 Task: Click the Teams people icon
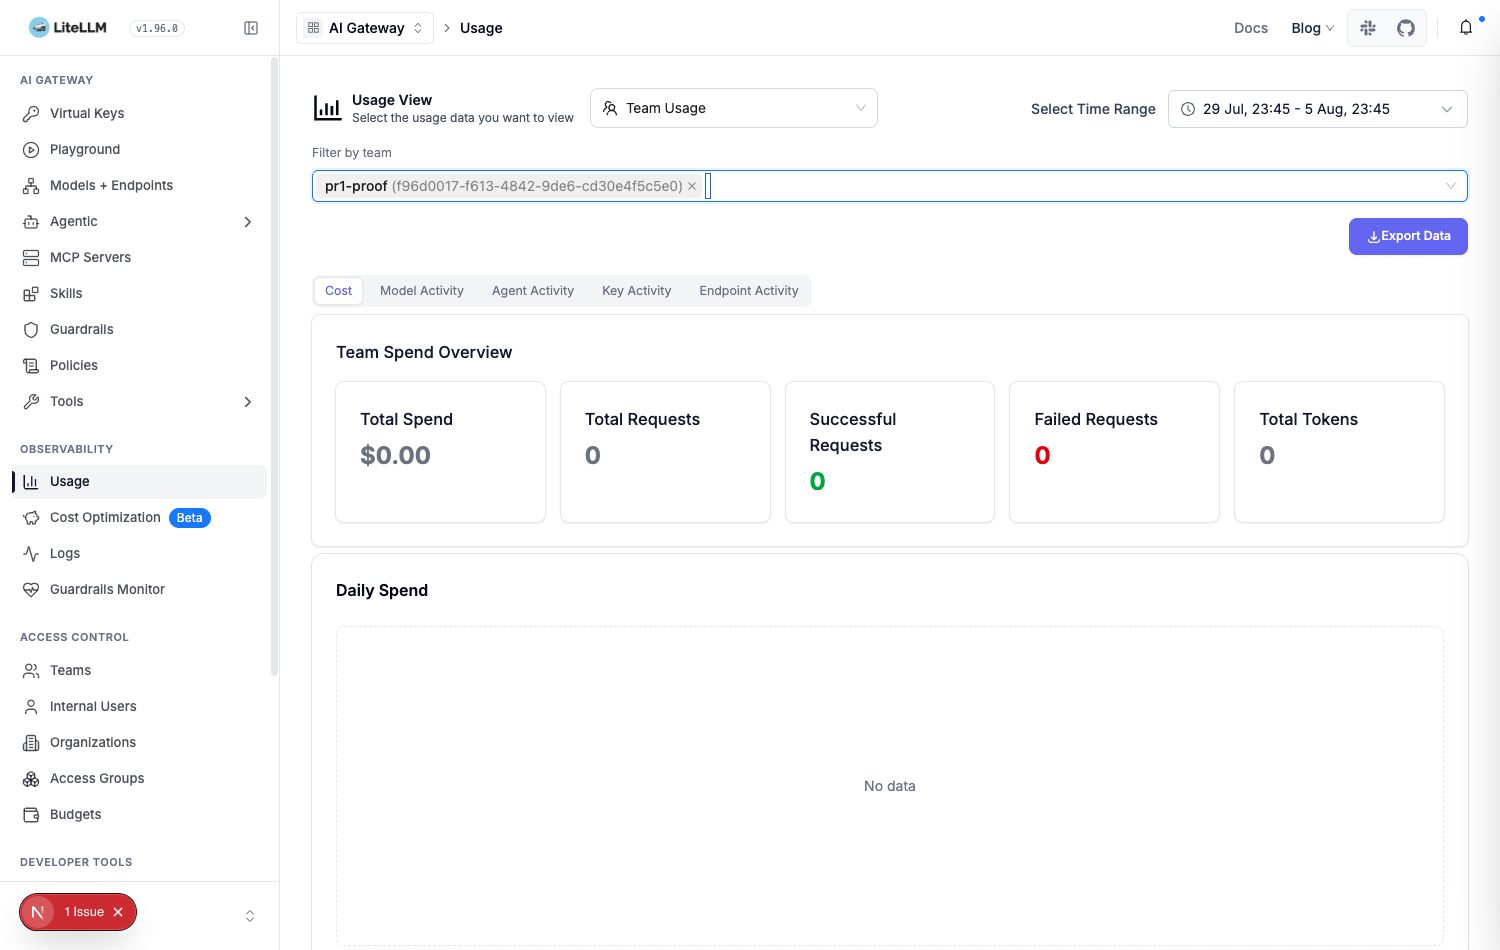[x=31, y=671]
